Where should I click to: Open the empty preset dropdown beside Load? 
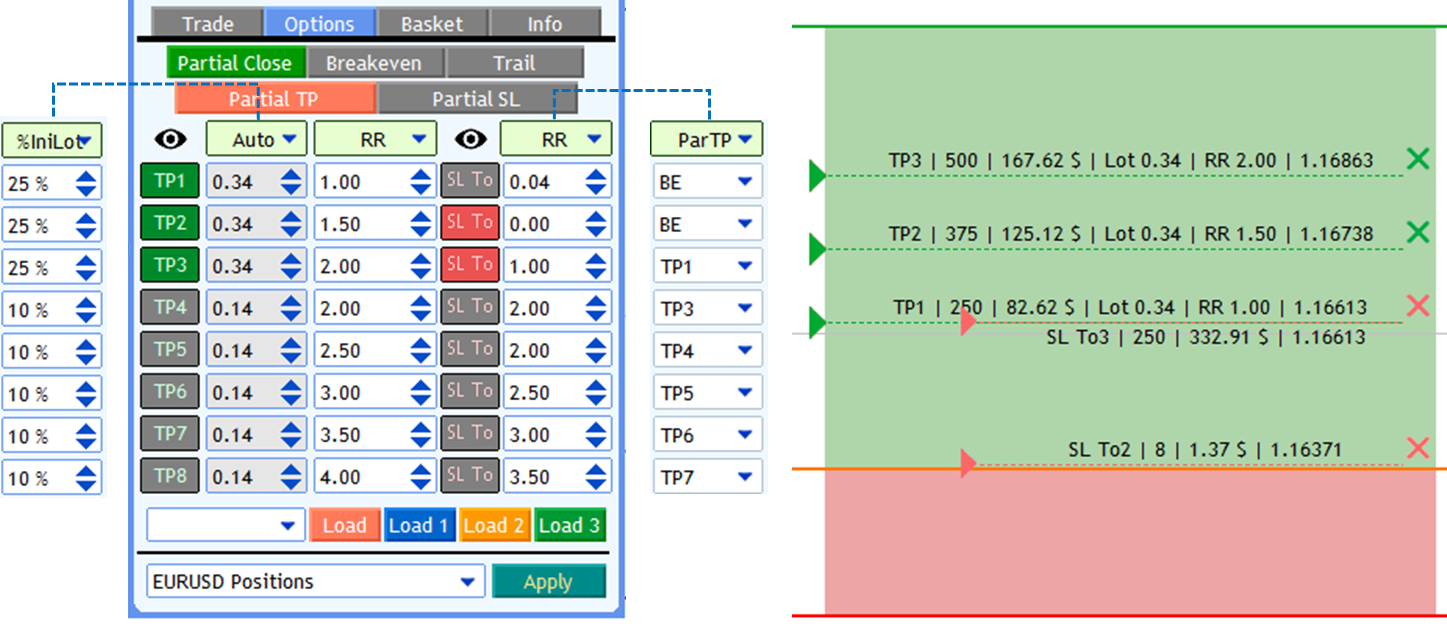coord(226,525)
